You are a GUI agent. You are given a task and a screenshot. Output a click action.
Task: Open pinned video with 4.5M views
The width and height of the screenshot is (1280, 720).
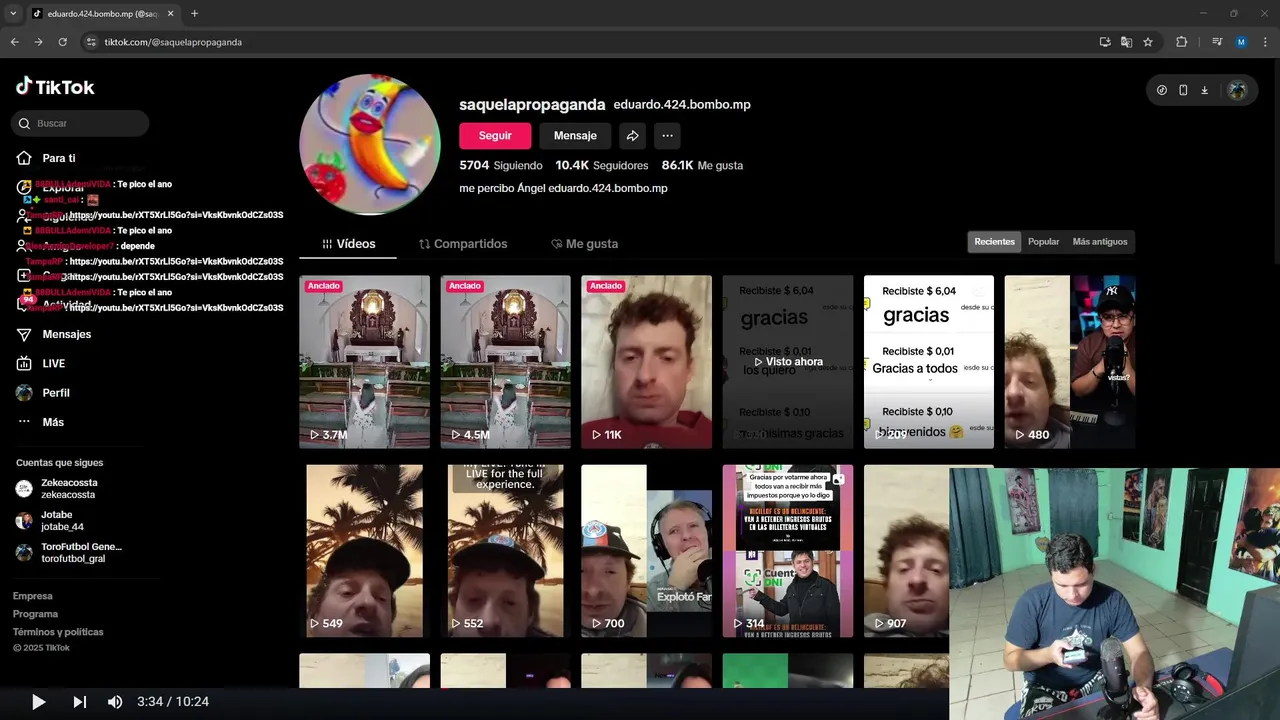506,362
